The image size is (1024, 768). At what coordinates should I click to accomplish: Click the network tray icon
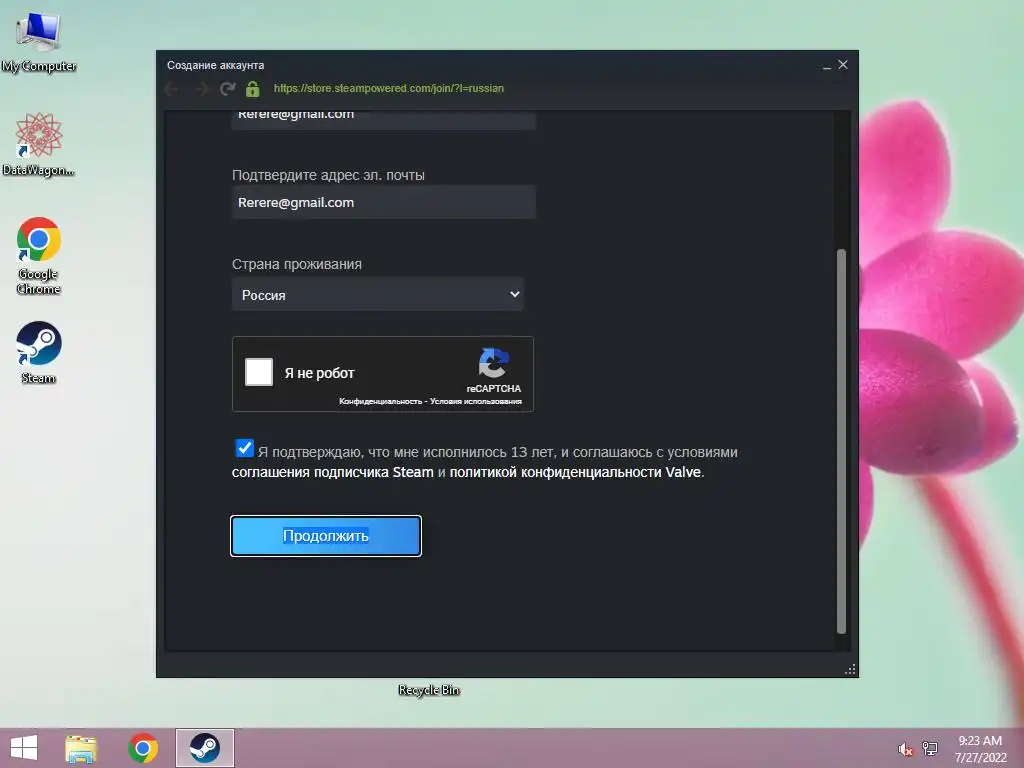pos(930,749)
